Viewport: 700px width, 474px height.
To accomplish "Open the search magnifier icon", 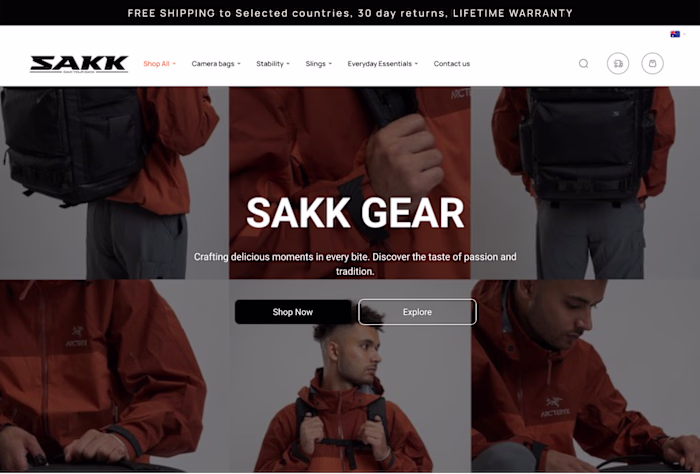I will [583, 63].
